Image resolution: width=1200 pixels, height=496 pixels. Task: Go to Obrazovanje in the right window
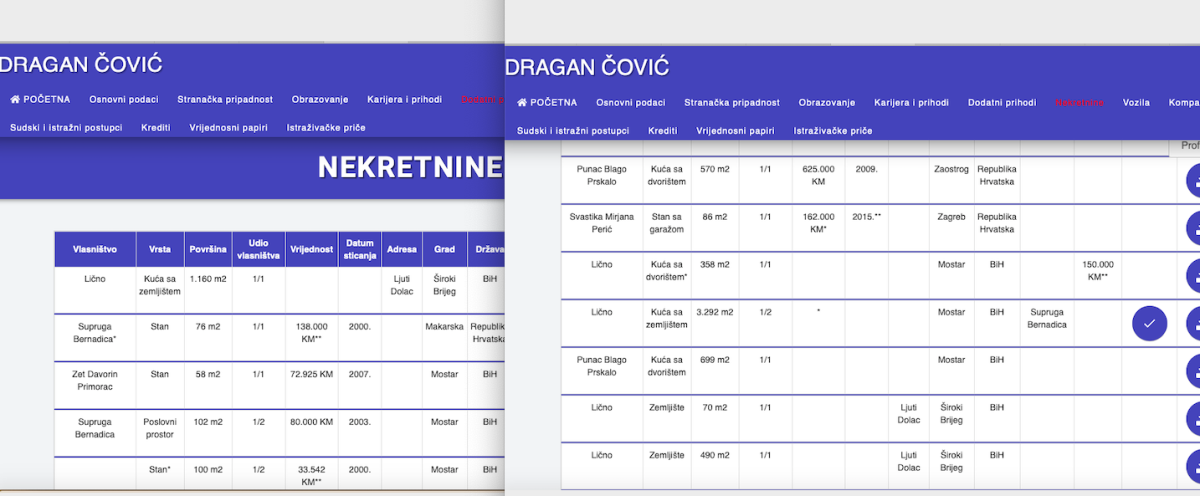(x=827, y=102)
